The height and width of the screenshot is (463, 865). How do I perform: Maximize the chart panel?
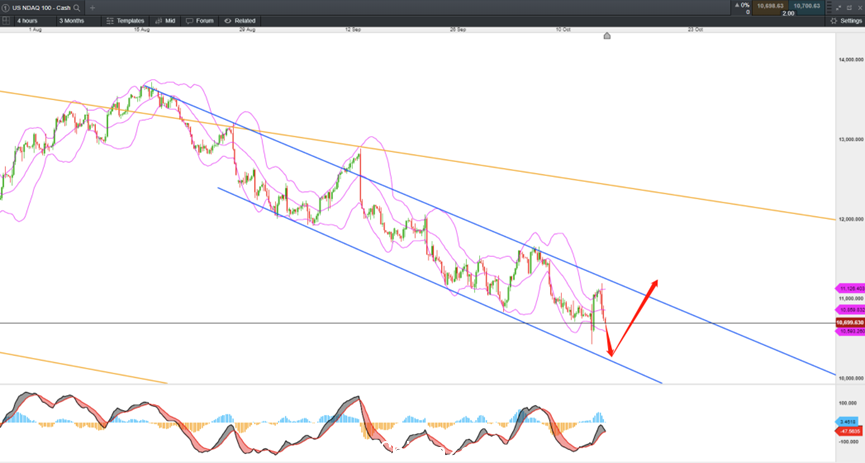(850, 8)
